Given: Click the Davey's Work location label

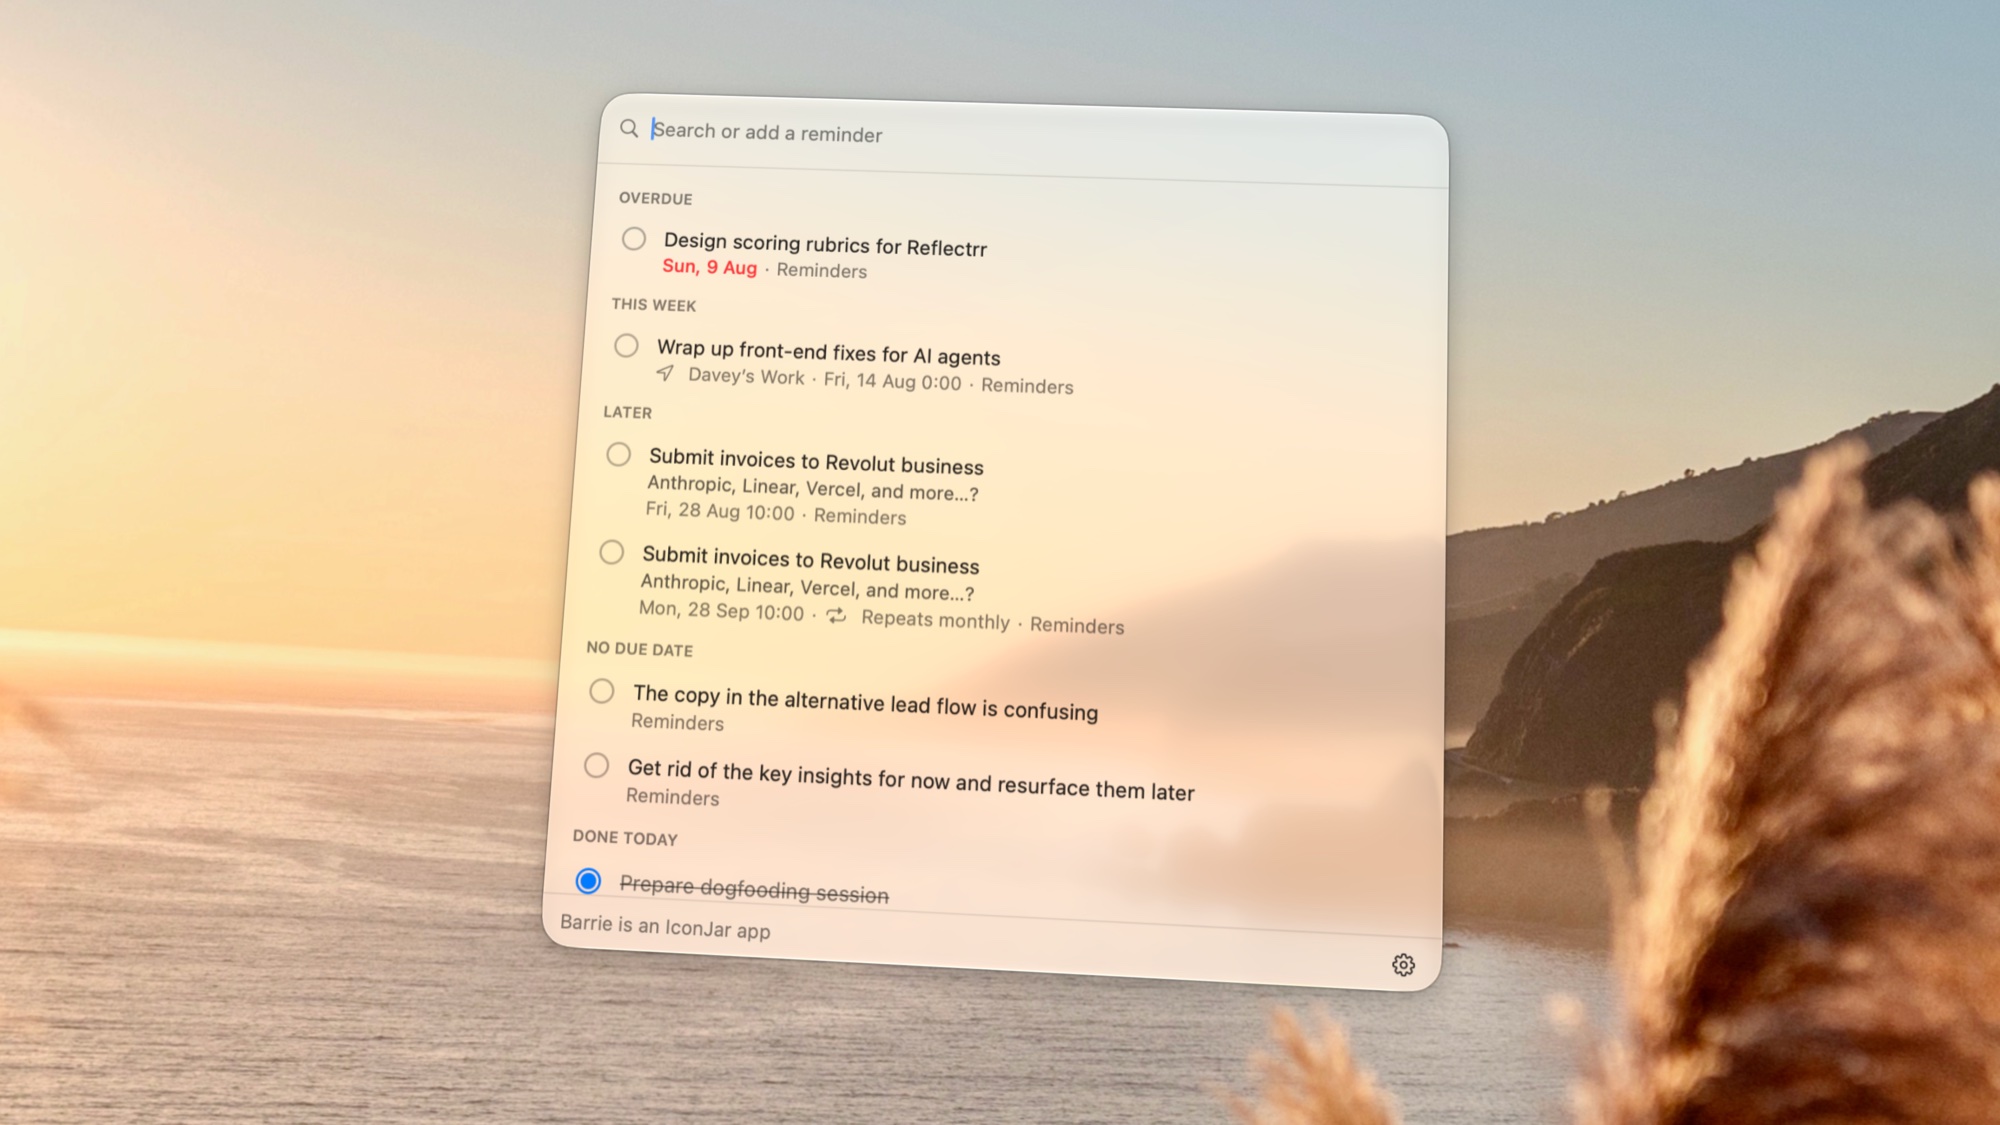Looking at the screenshot, I should point(746,376).
